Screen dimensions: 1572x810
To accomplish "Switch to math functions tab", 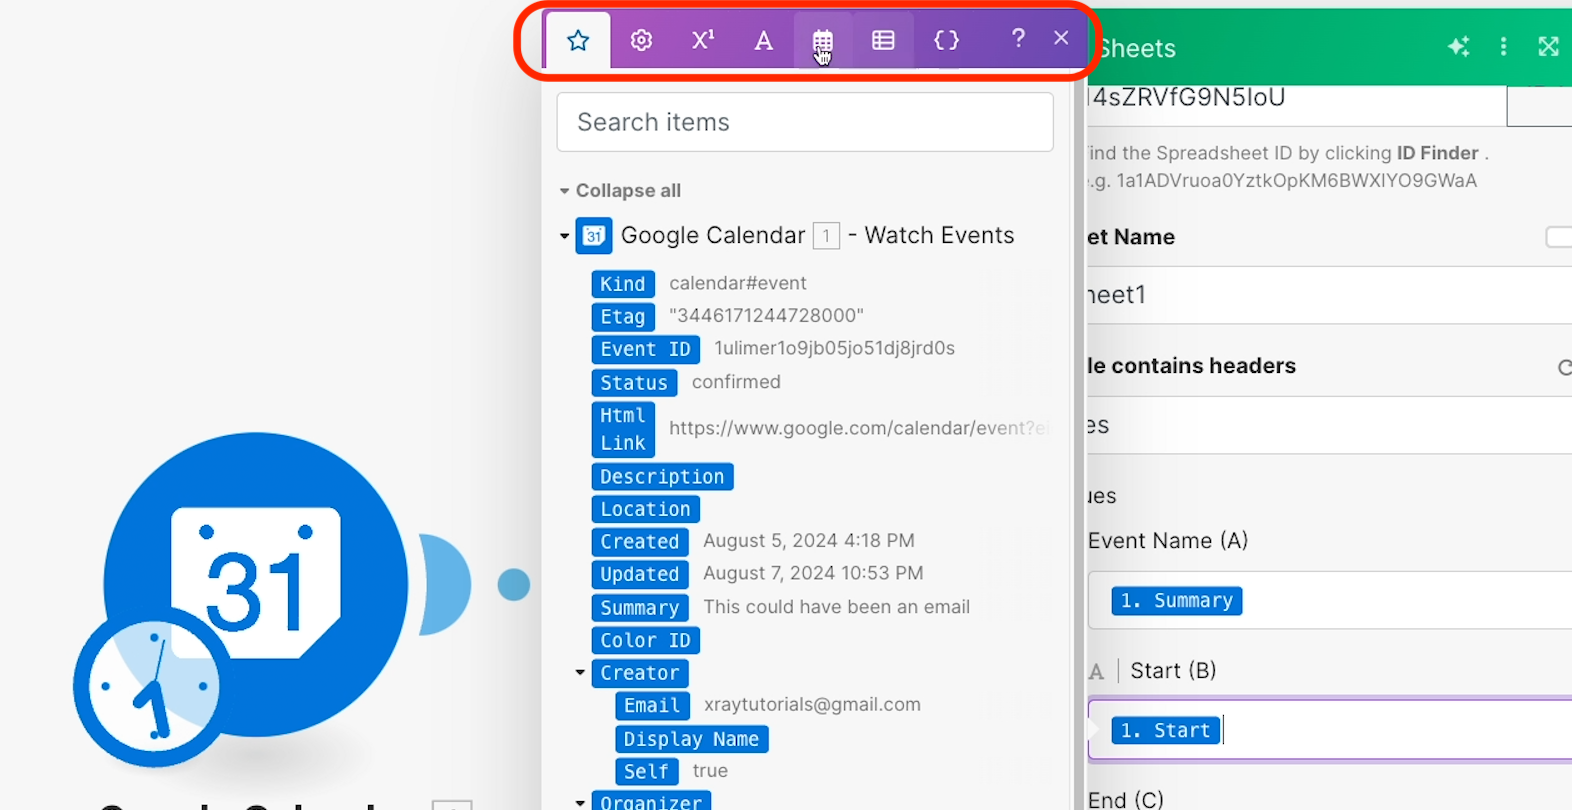I will [703, 40].
